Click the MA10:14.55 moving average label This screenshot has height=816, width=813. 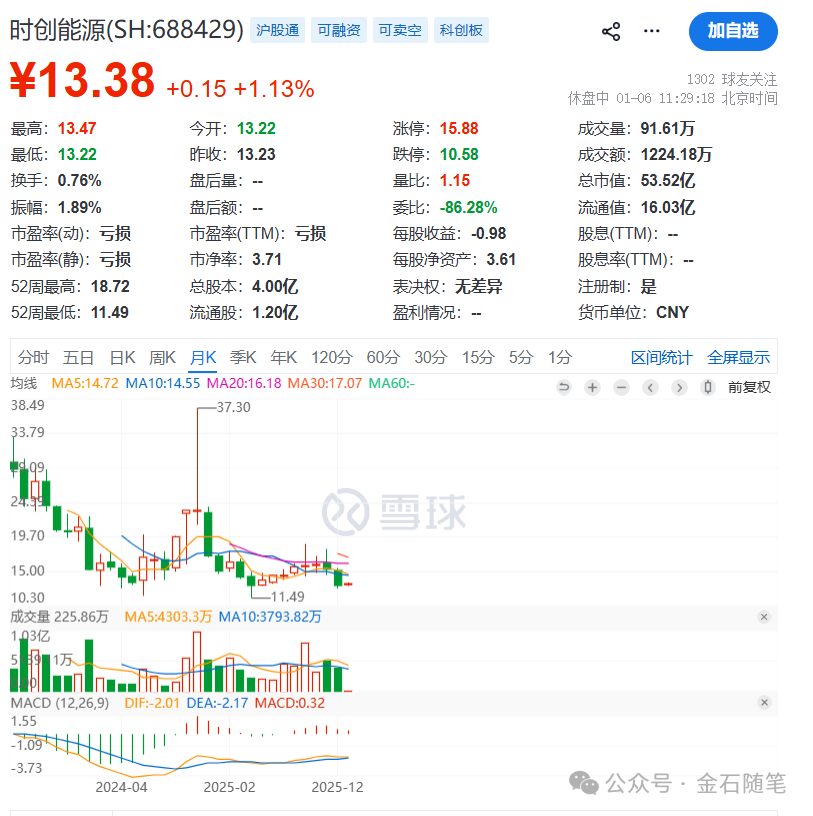click(x=163, y=384)
